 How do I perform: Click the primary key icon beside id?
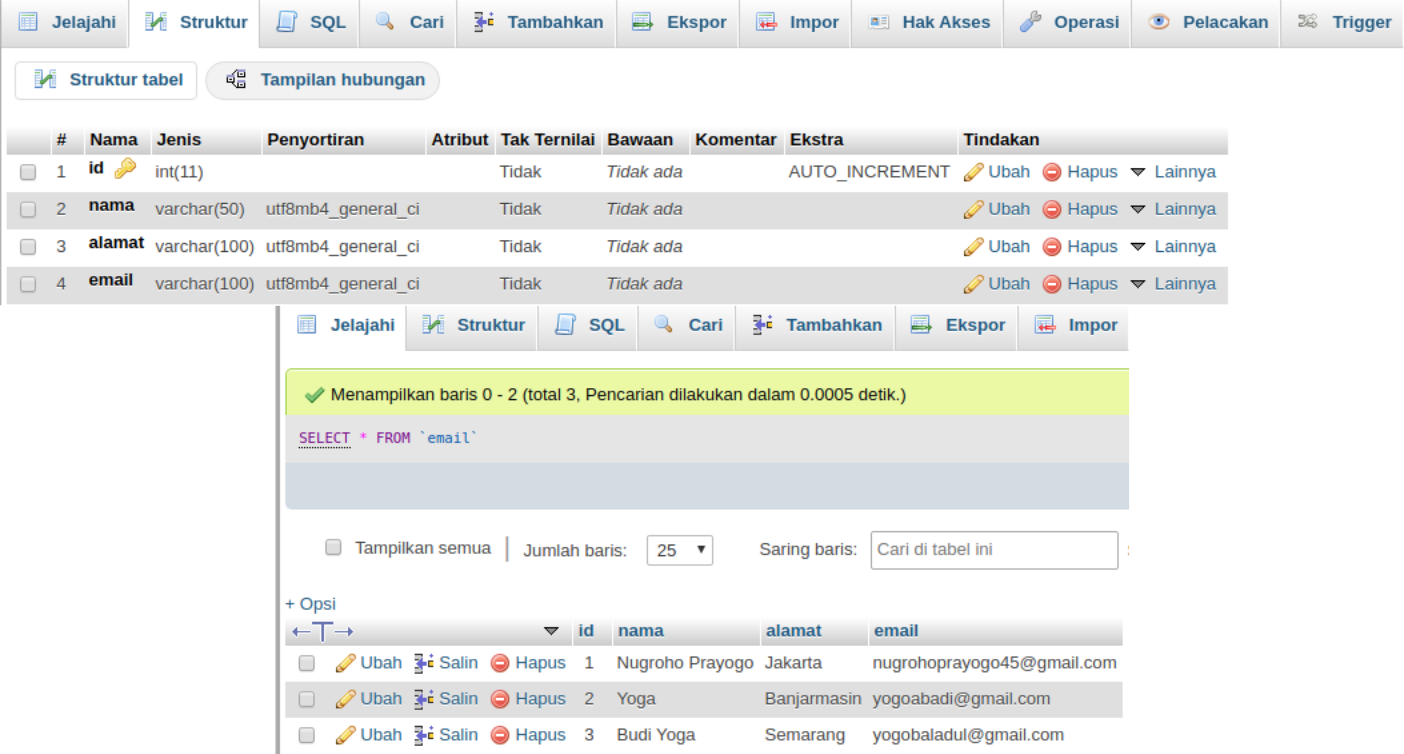click(x=127, y=167)
